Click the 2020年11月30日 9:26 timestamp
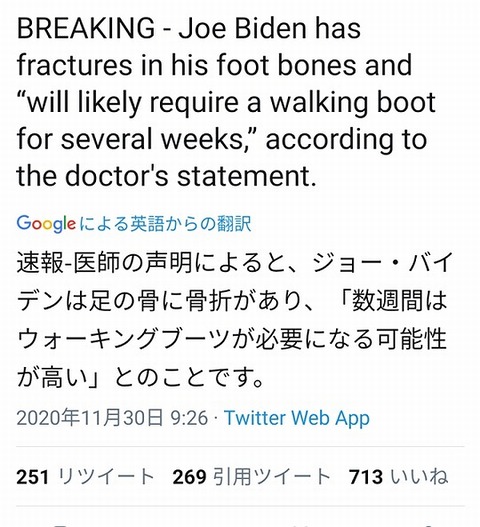 click(112, 418)
